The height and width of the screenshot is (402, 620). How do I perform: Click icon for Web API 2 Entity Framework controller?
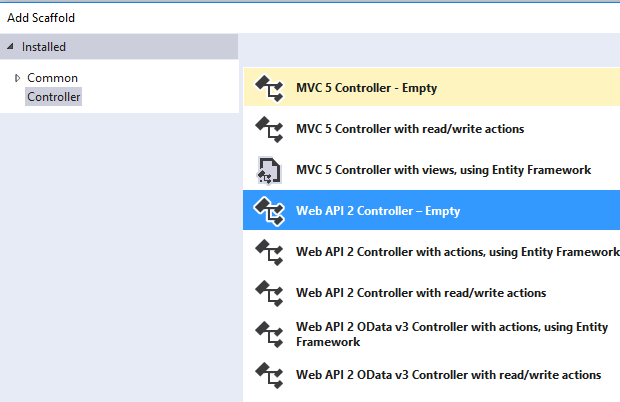click(x=270, y=252)
